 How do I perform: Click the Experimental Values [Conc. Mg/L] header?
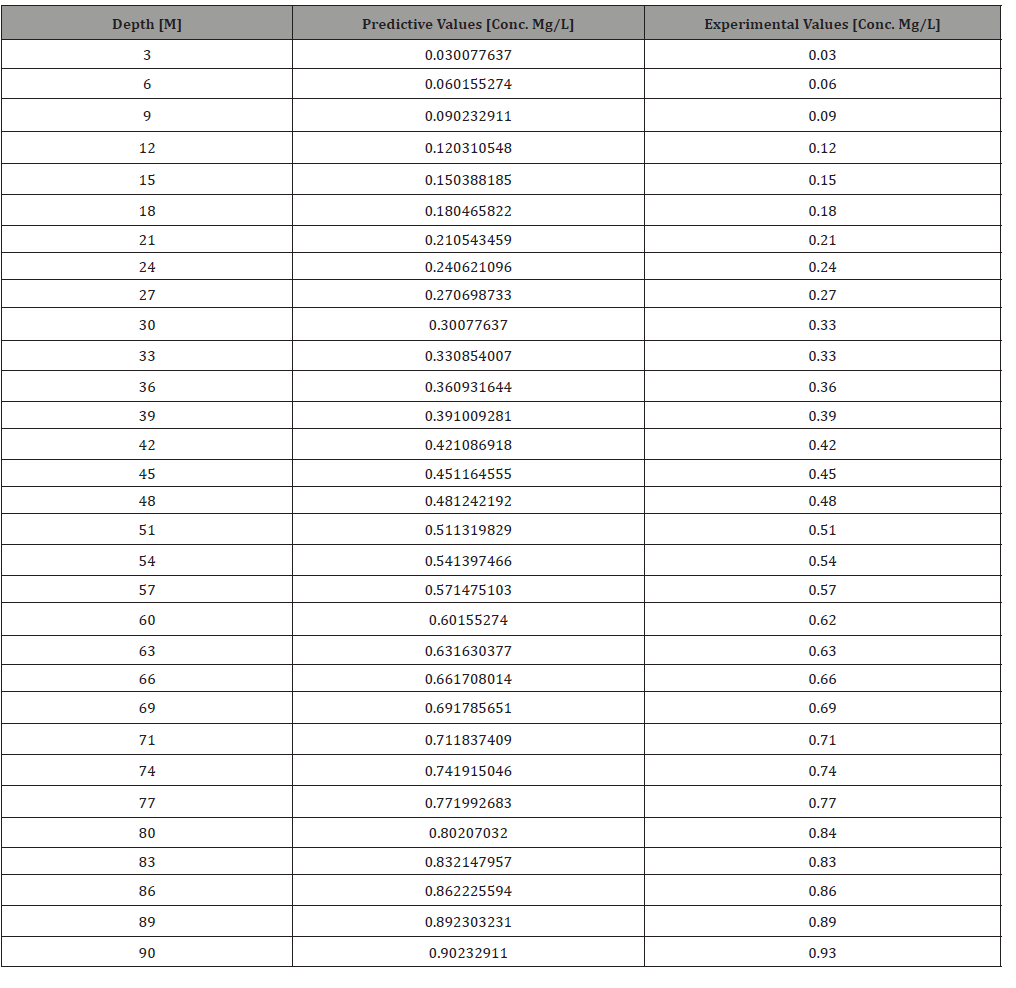pos(822,24)
